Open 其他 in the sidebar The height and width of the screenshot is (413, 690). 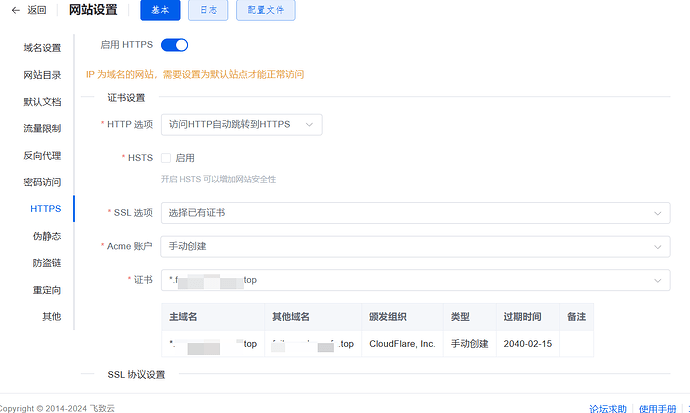click(51, 316)
